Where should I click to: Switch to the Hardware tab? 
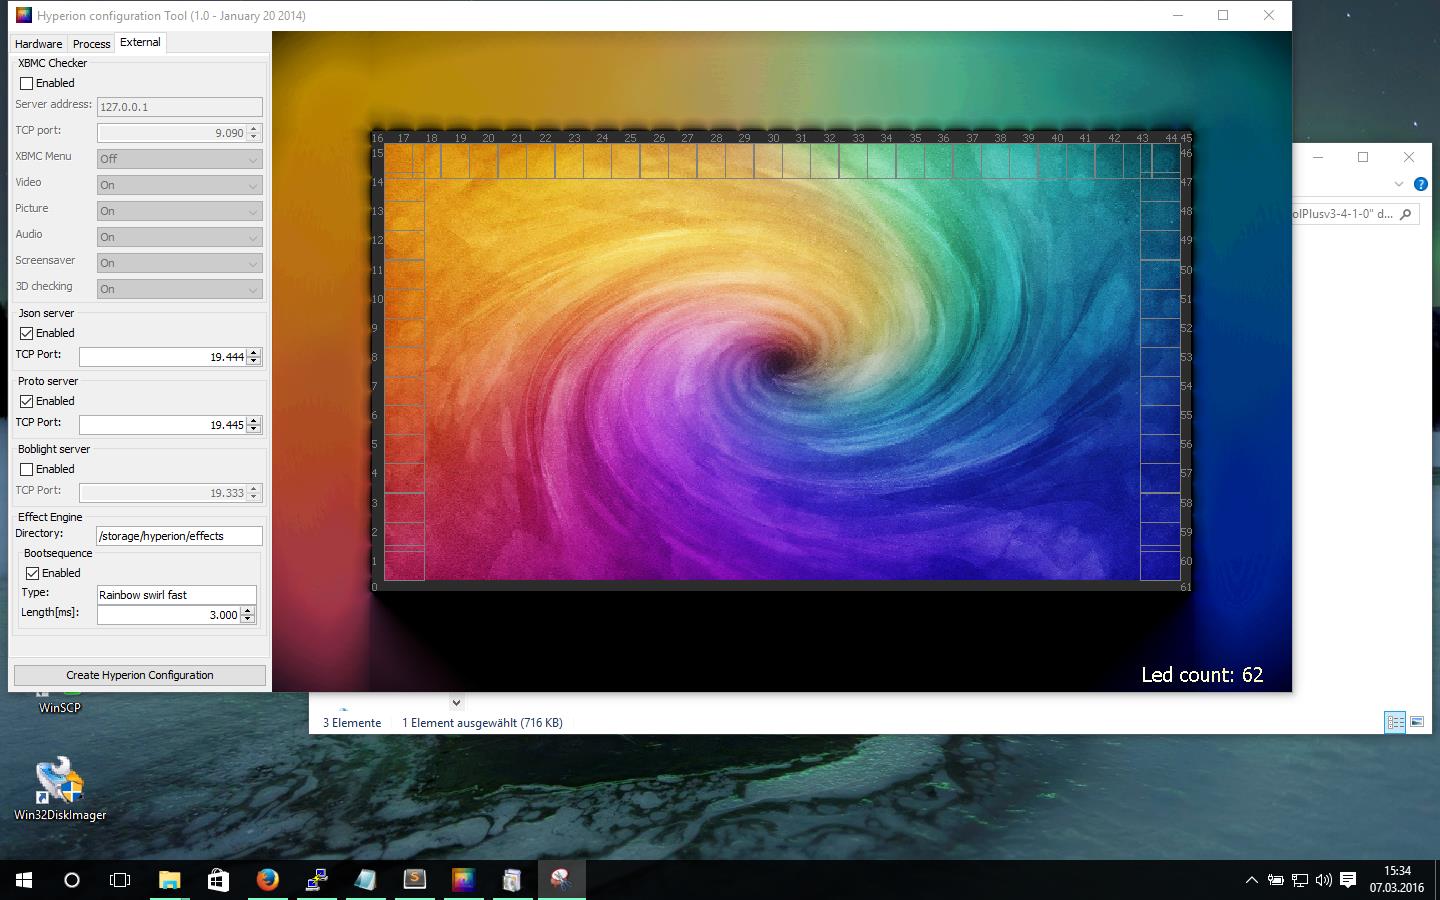click(x=38, y=44)
